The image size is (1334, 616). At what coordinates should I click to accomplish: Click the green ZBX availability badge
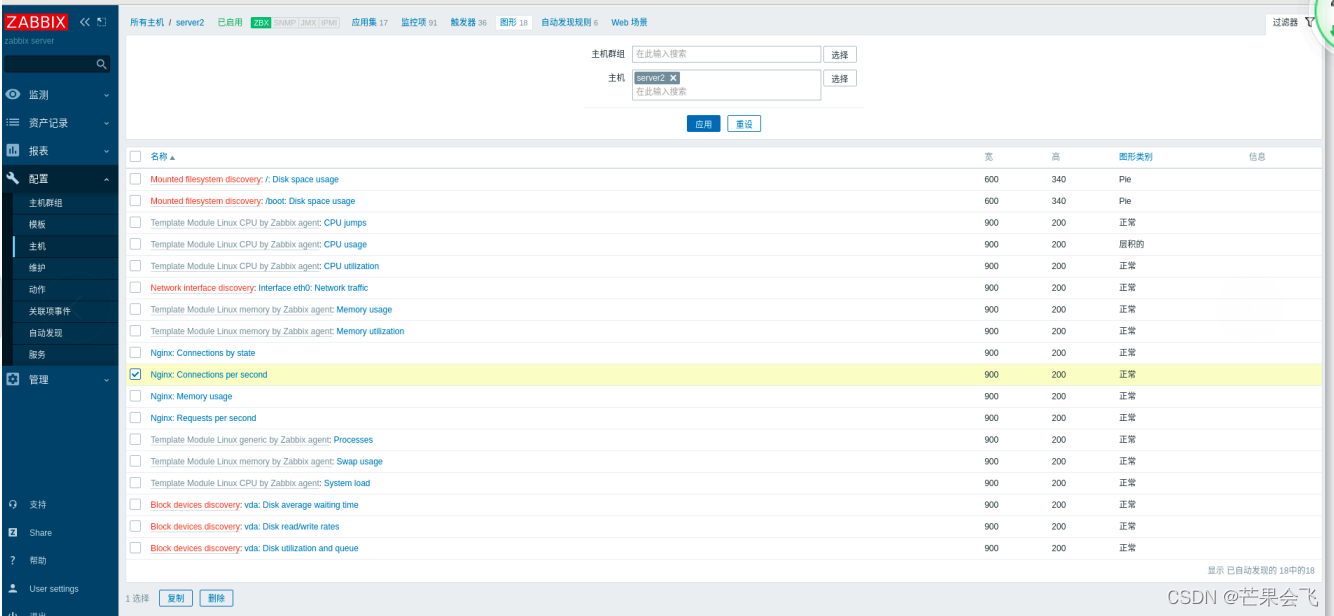click(261, 22)
